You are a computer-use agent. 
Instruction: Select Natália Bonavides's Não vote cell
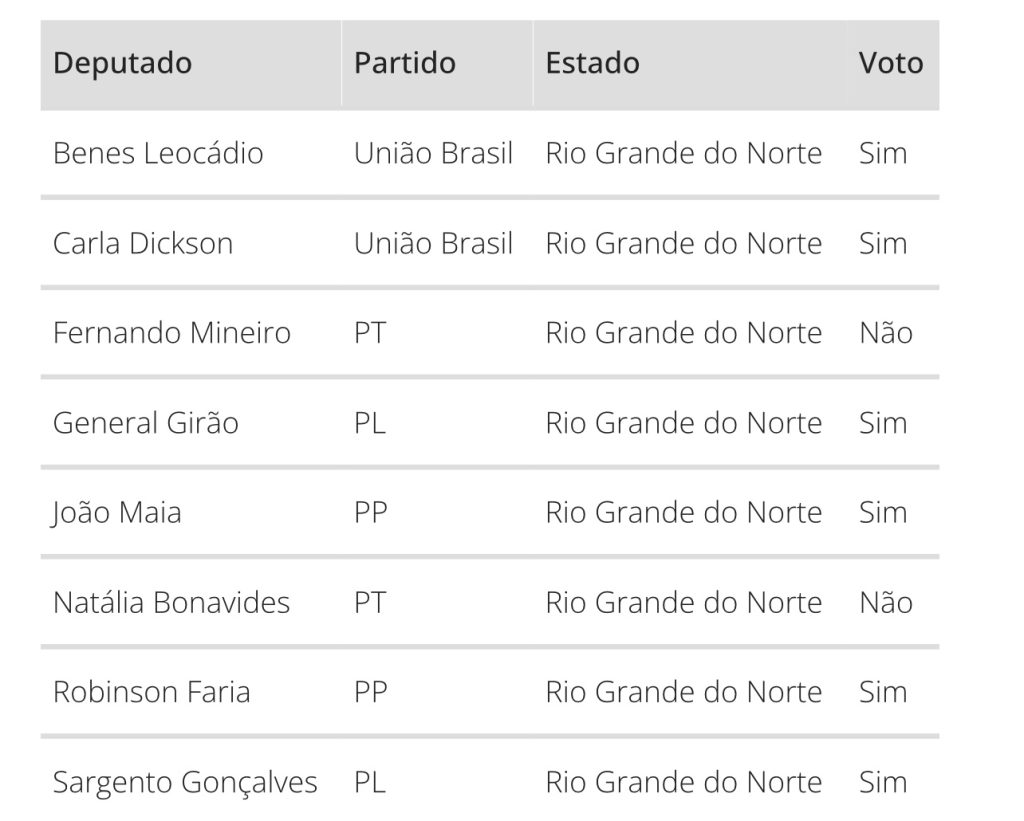click(886, 603)
